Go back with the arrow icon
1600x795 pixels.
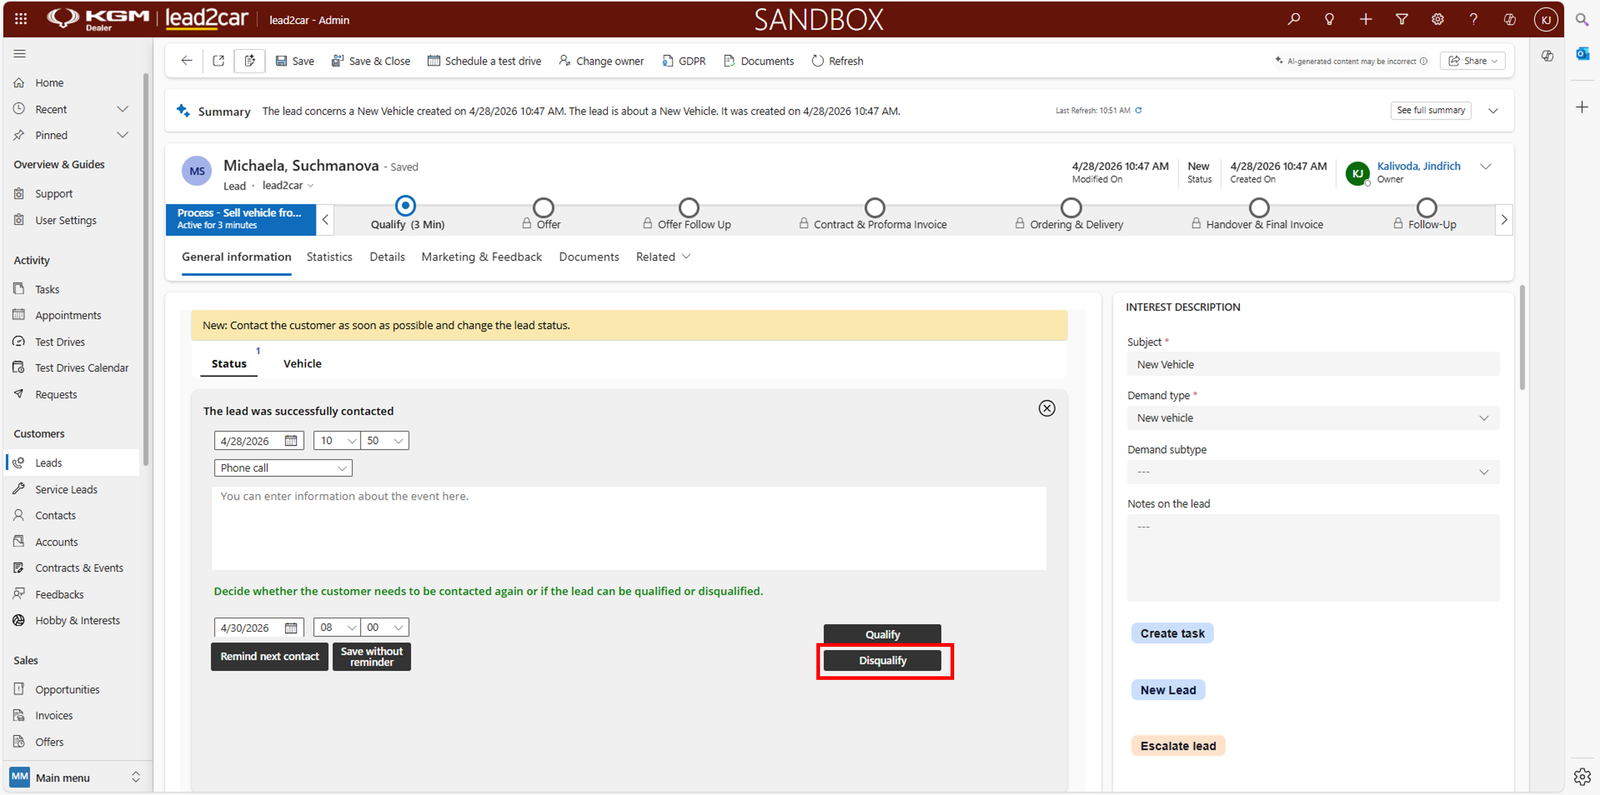click(187, 61)
